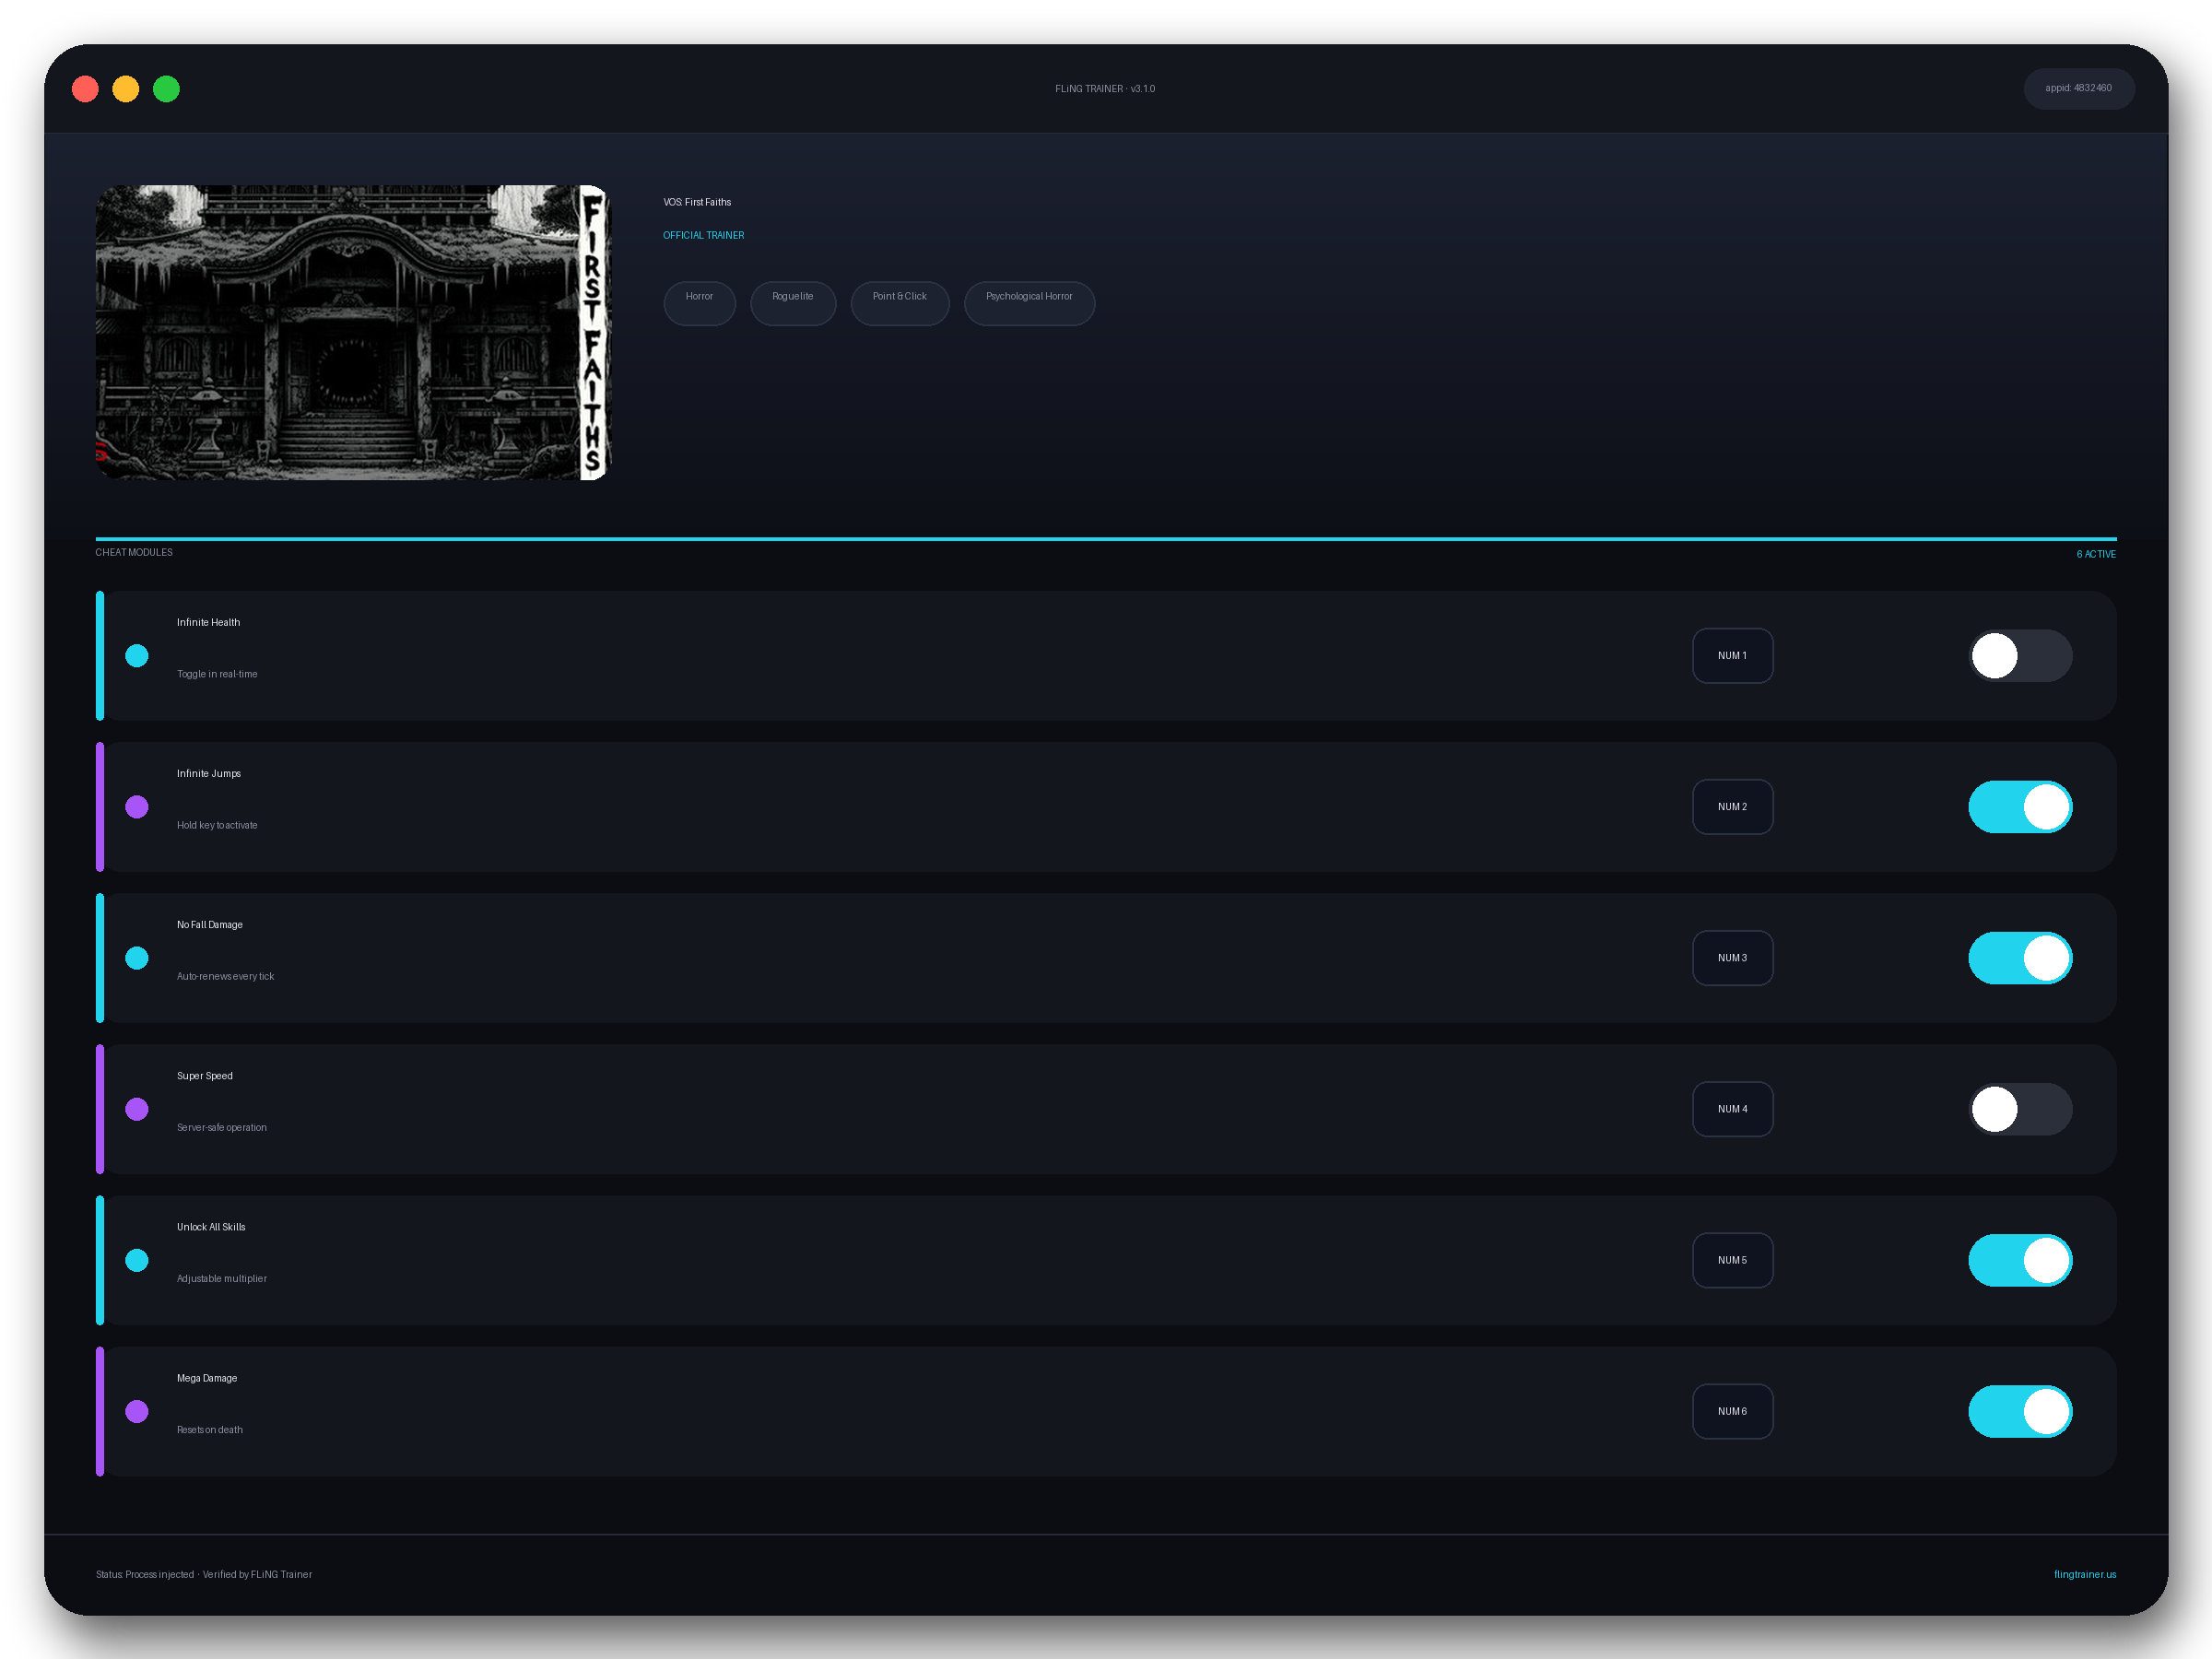The width and height of the screenshot is (2212, 1659).
Task: Disable the Infinite Jumps toggle
Action: click(2020, 807)
